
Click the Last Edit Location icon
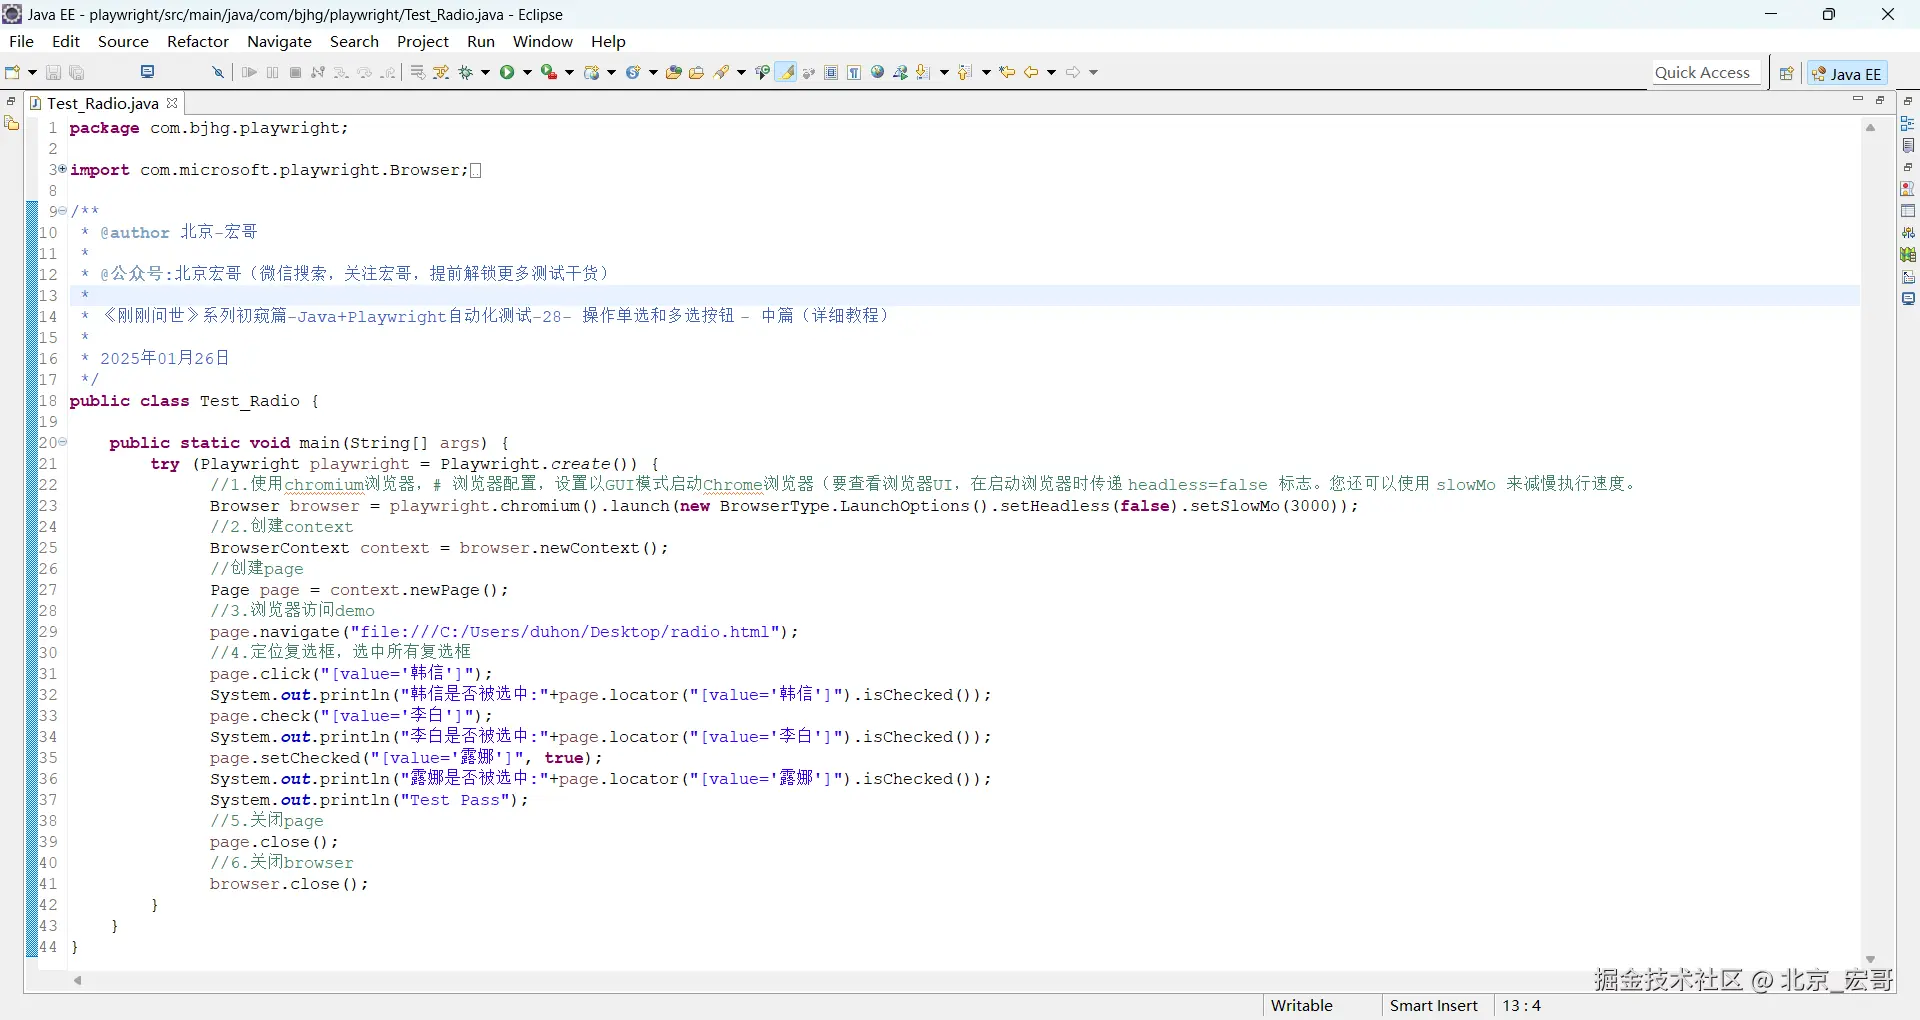1008,72
